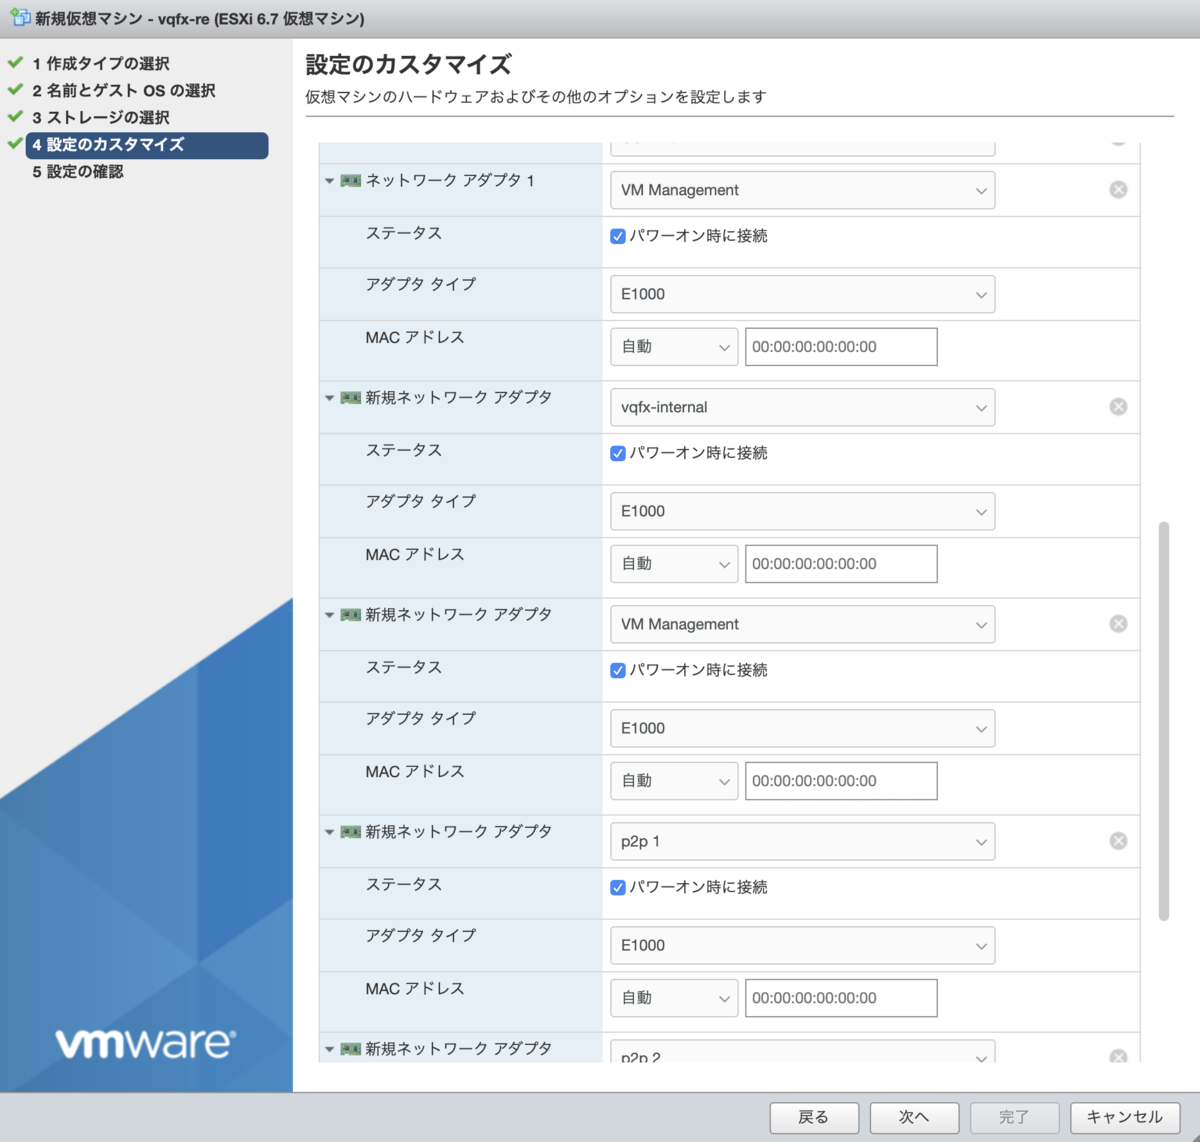The image size is (1200, 1142).
Task: Toggle パワーオン時に接続 for new VM Management adapter
Action: click(x=618, y=670)
